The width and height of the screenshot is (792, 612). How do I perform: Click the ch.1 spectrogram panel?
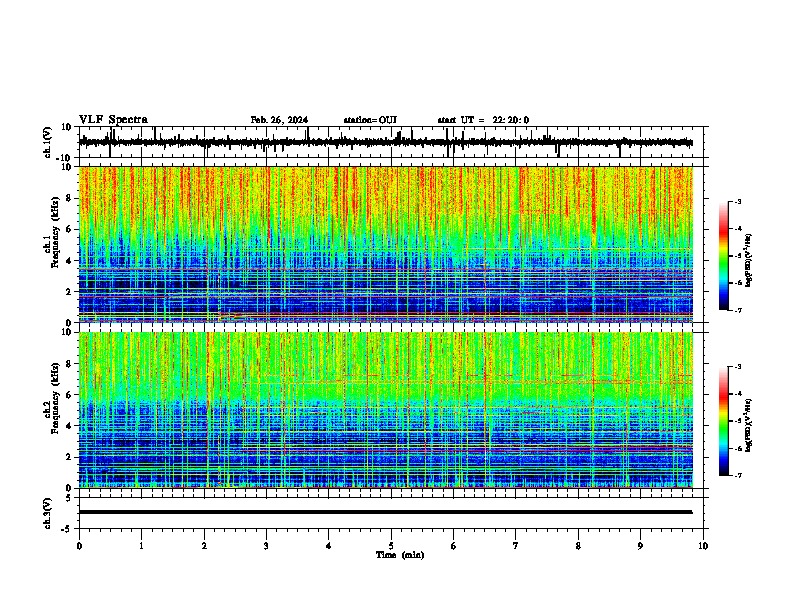(x=386, y=244)
